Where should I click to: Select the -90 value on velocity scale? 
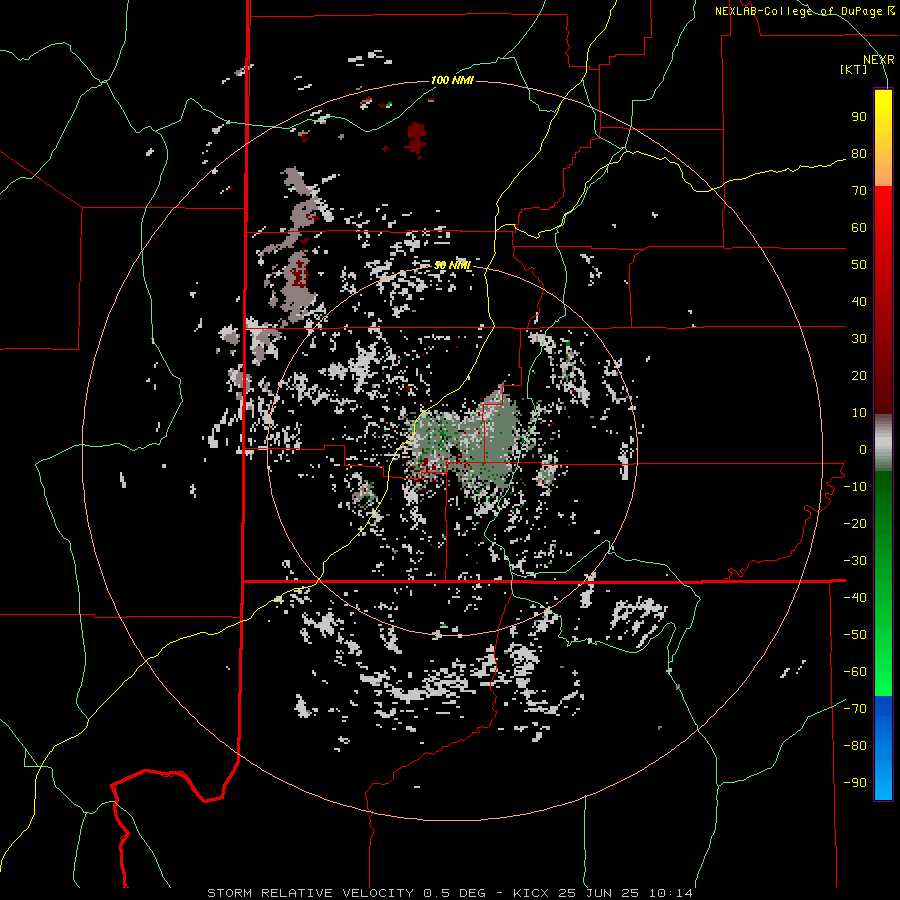[x=855, y=783]
